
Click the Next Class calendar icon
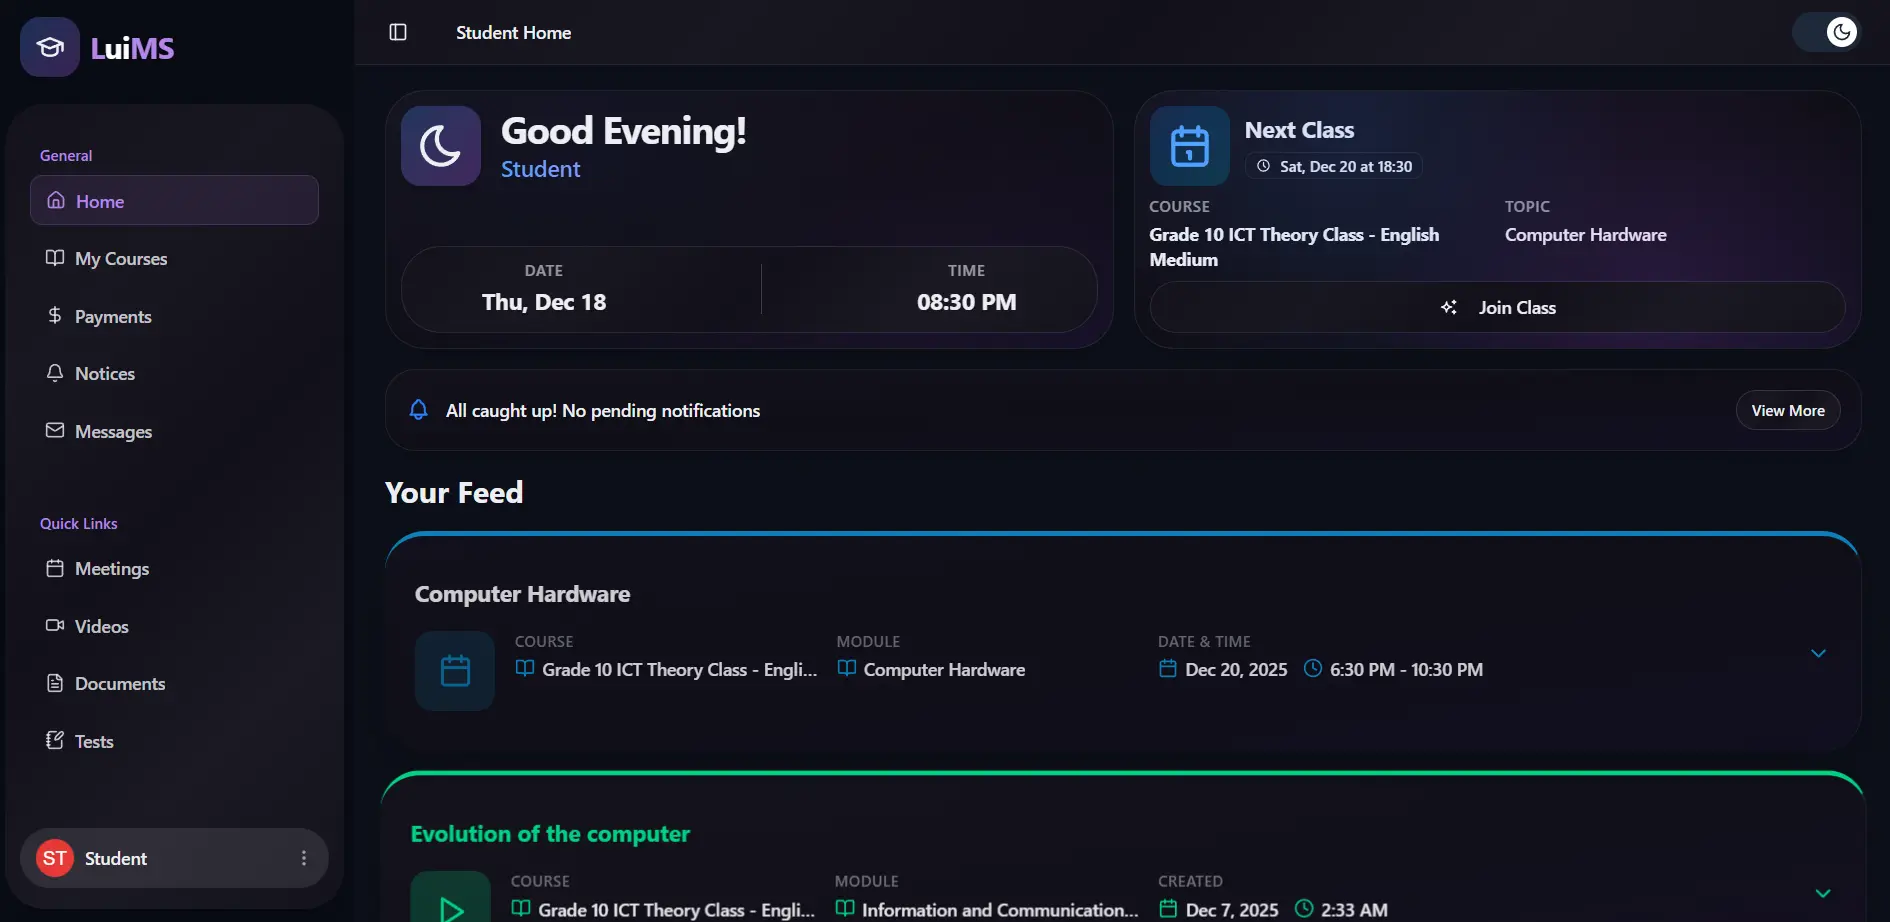(1189, 146)
